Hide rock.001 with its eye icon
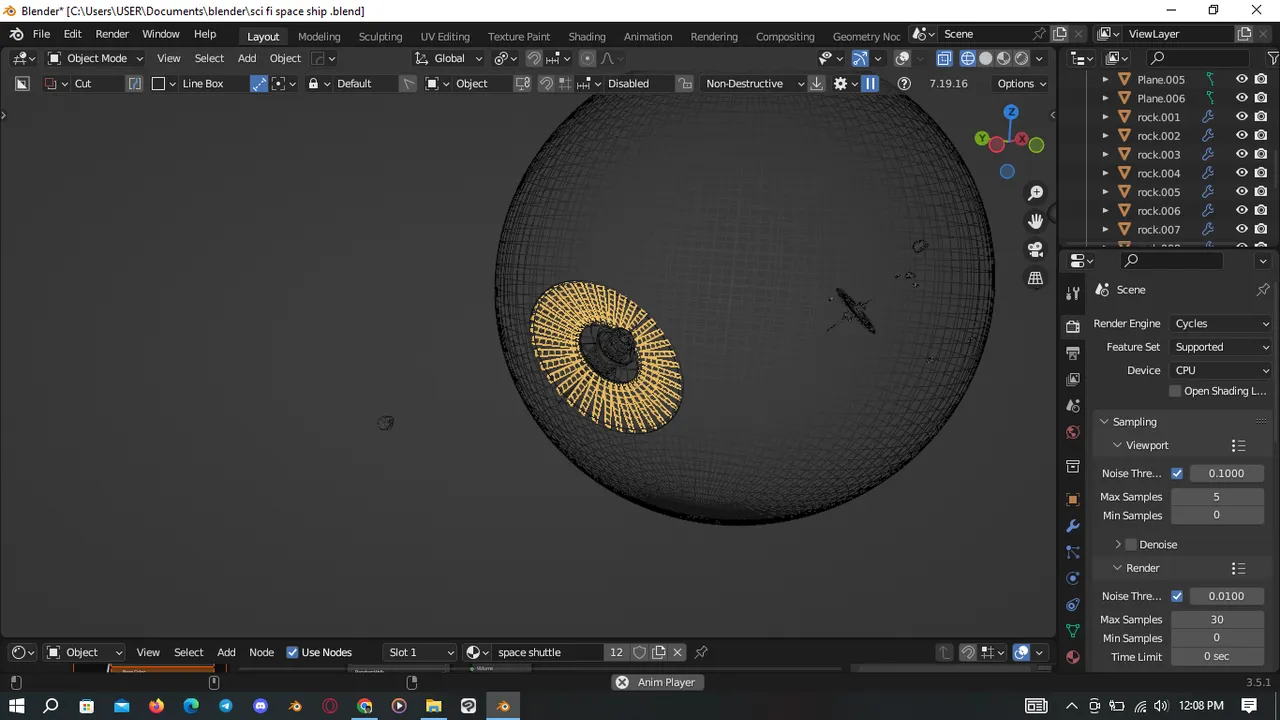Viewport: 1280px width, 720px height. click(1242, 117)
